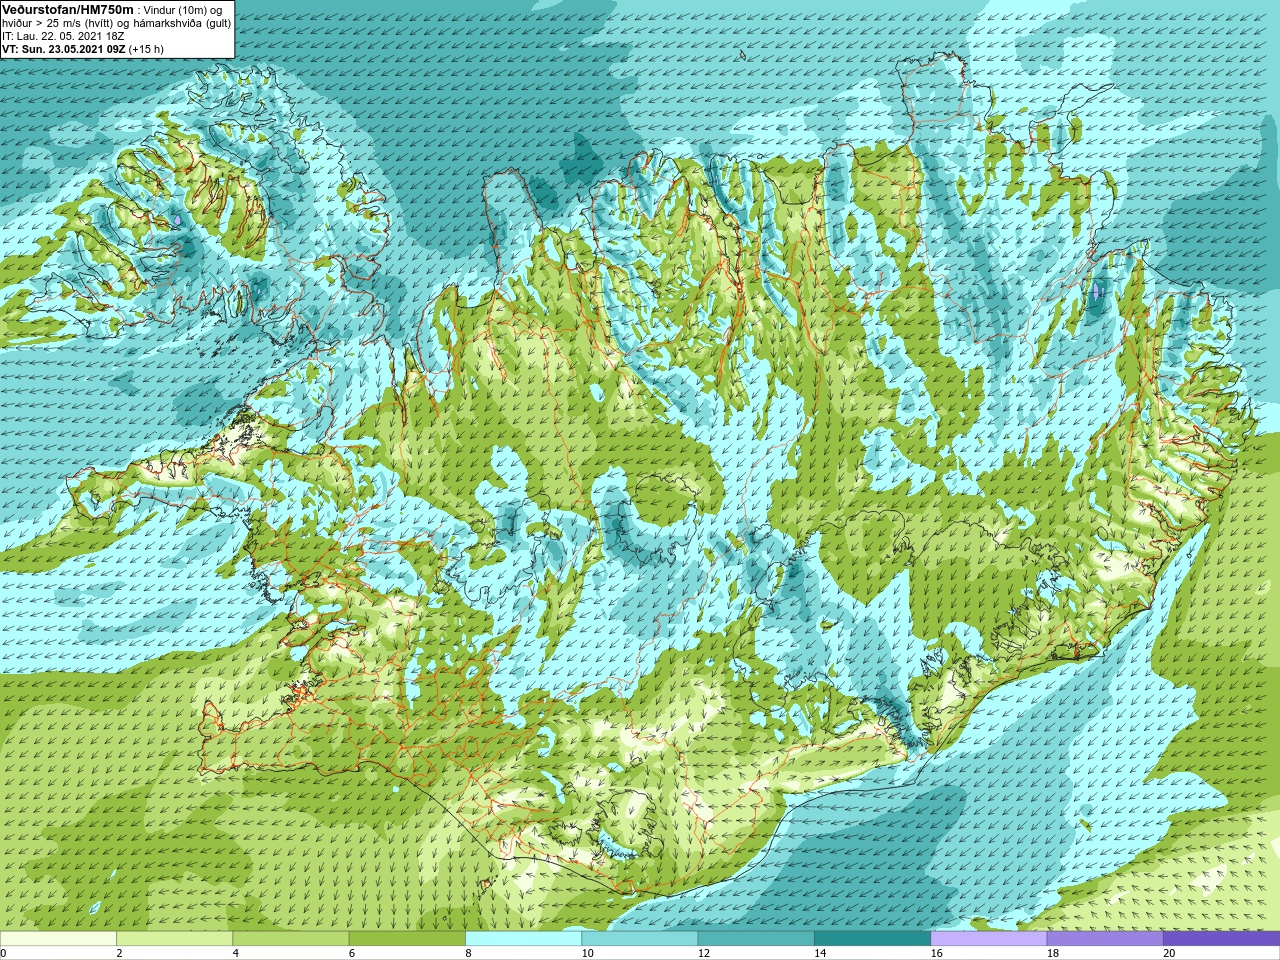The image size is (1280, 960).
Task: Pick the medium teal 12–14 m/s legend swatch
Action: (756, 938)
